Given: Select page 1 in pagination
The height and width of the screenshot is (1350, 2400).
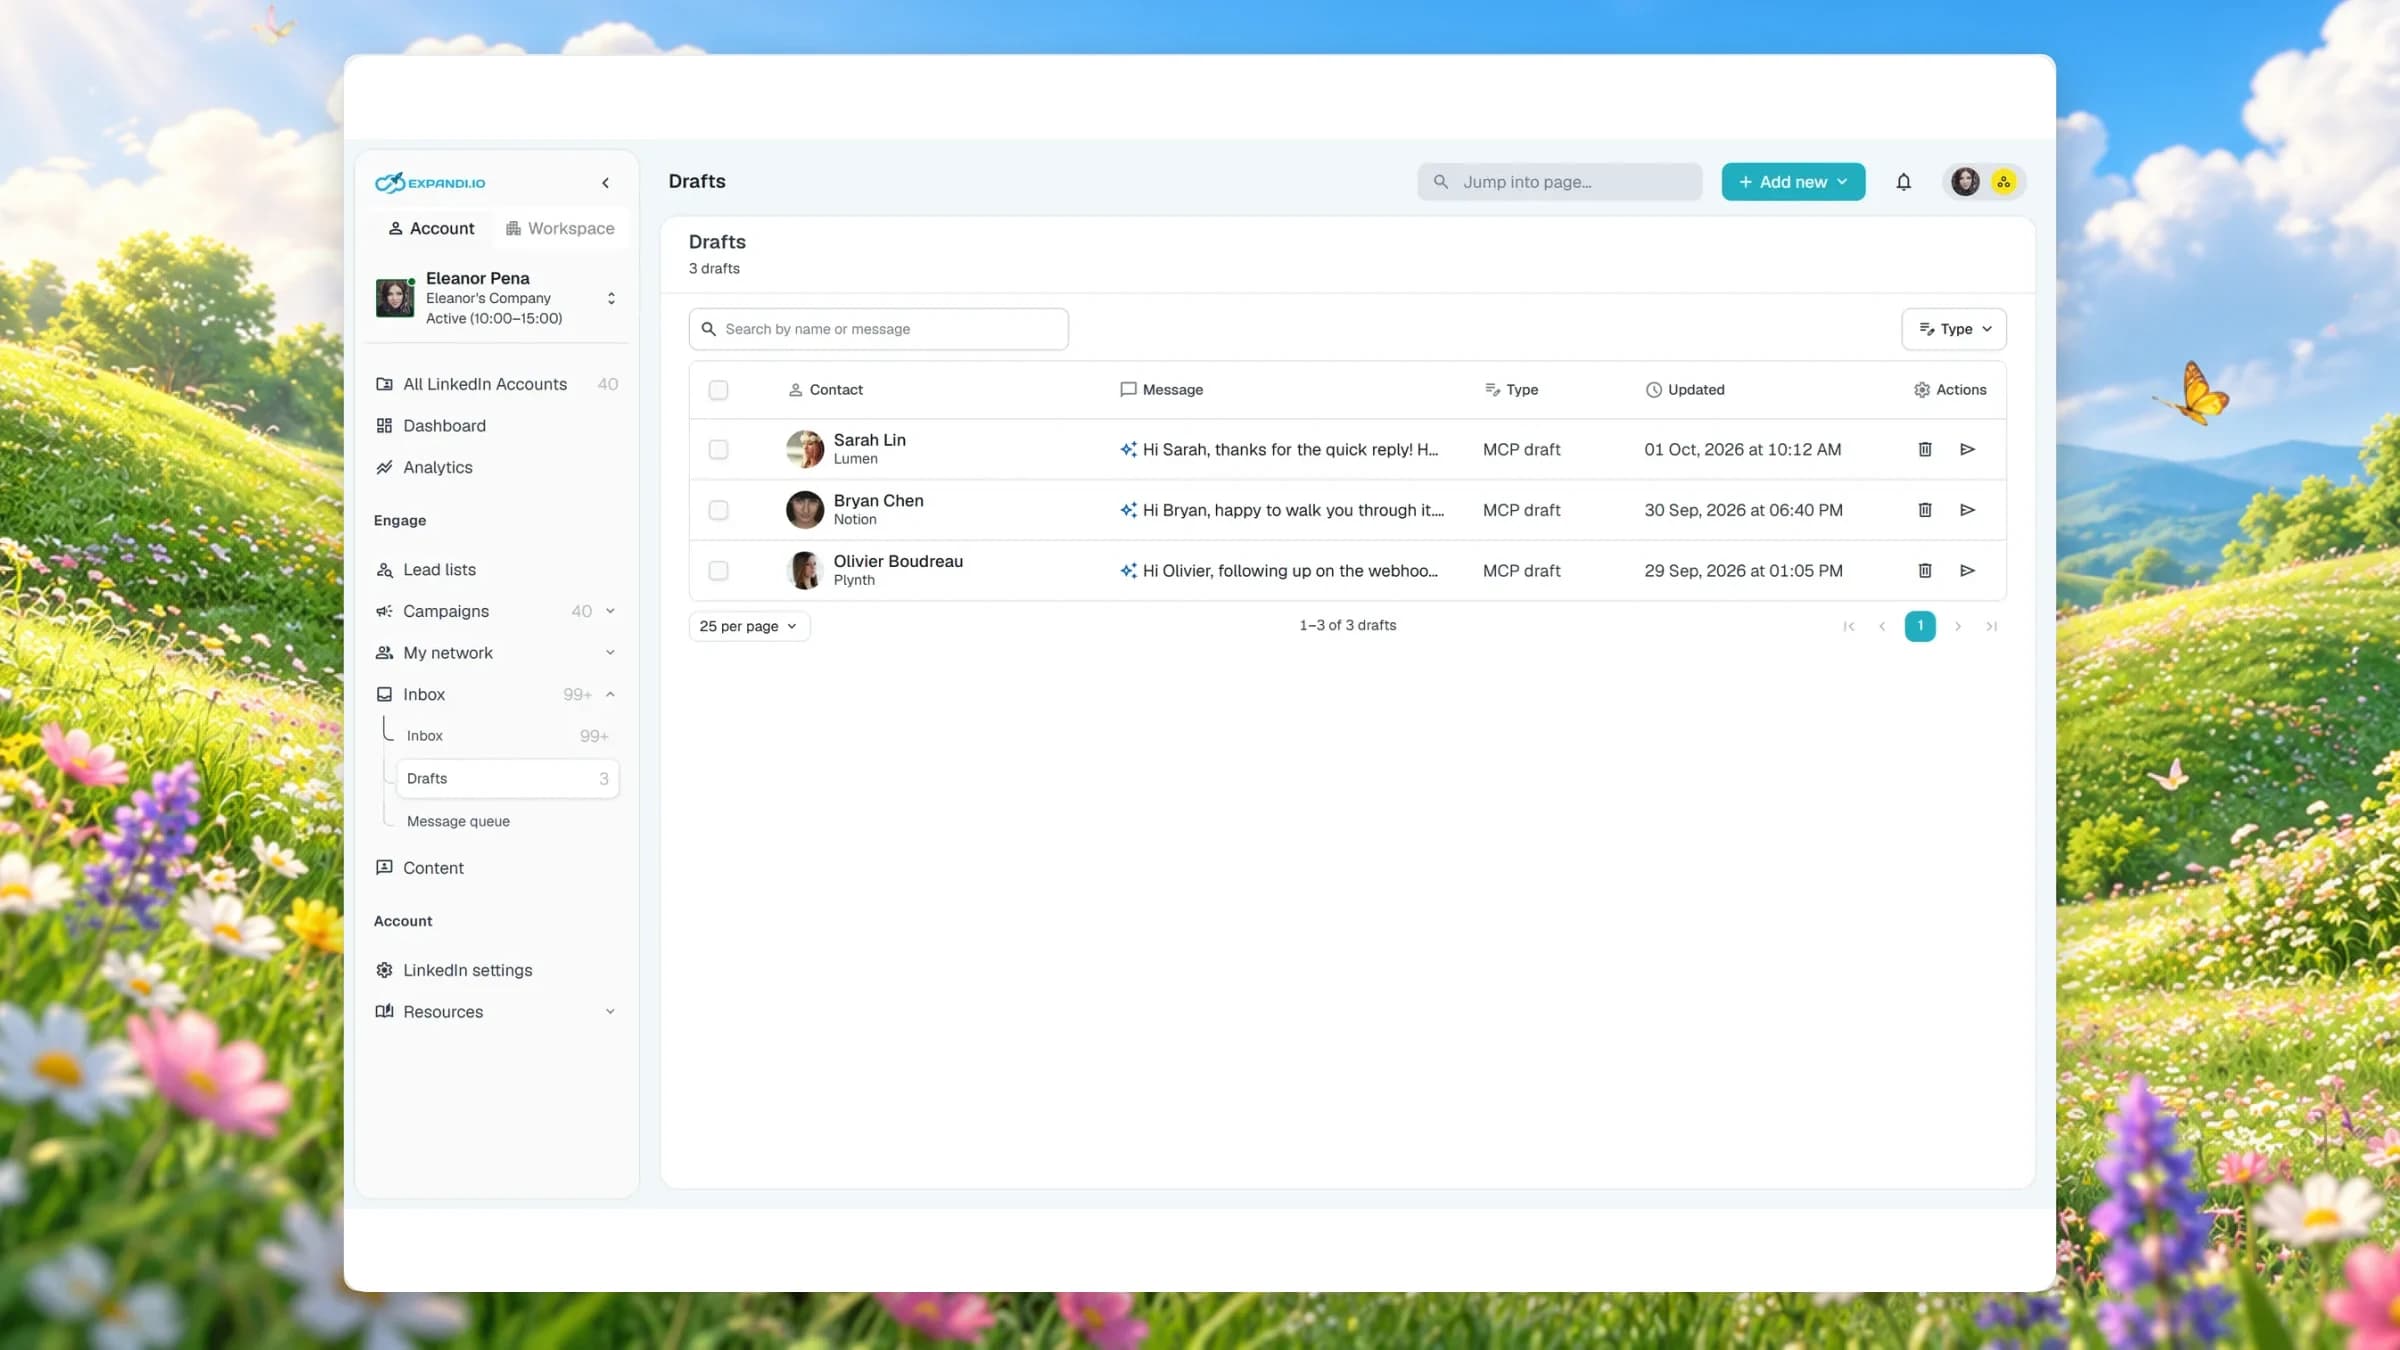Looking at the screenshot, I should pyautogui.click(x=1920, y=626).
